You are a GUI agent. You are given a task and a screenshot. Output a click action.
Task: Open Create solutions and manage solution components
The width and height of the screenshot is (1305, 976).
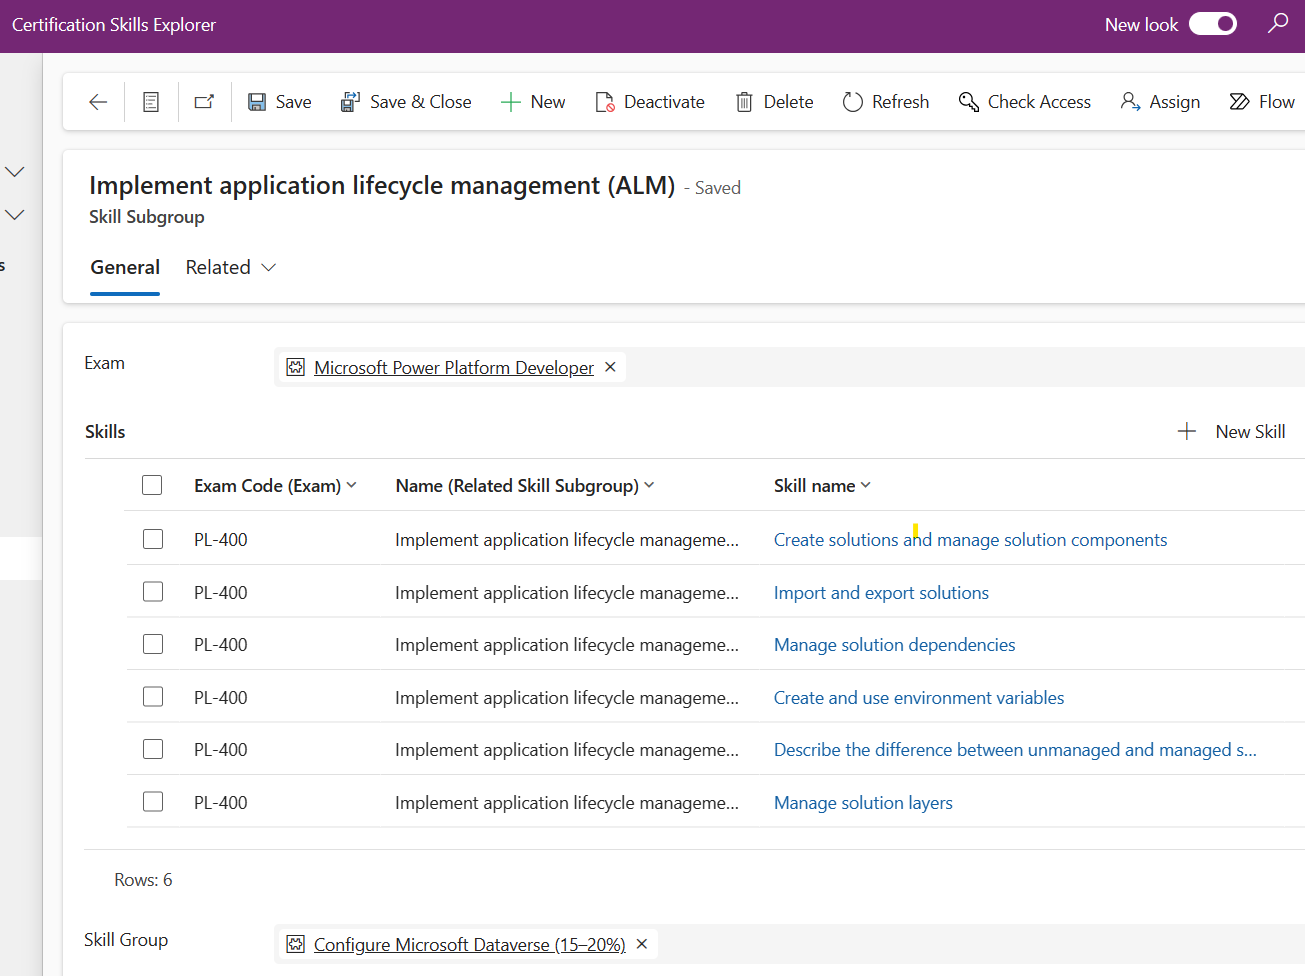pos(970,539)
